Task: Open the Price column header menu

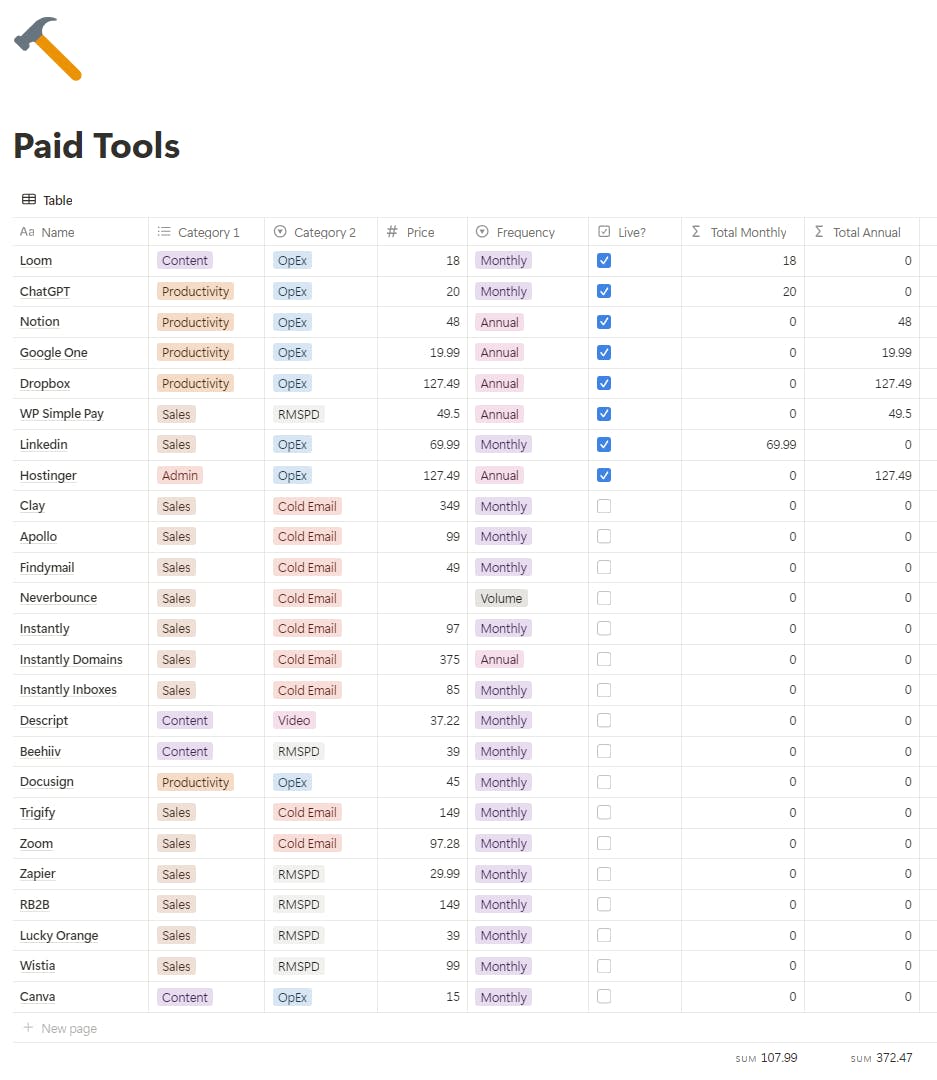Action: coord(422,232)
